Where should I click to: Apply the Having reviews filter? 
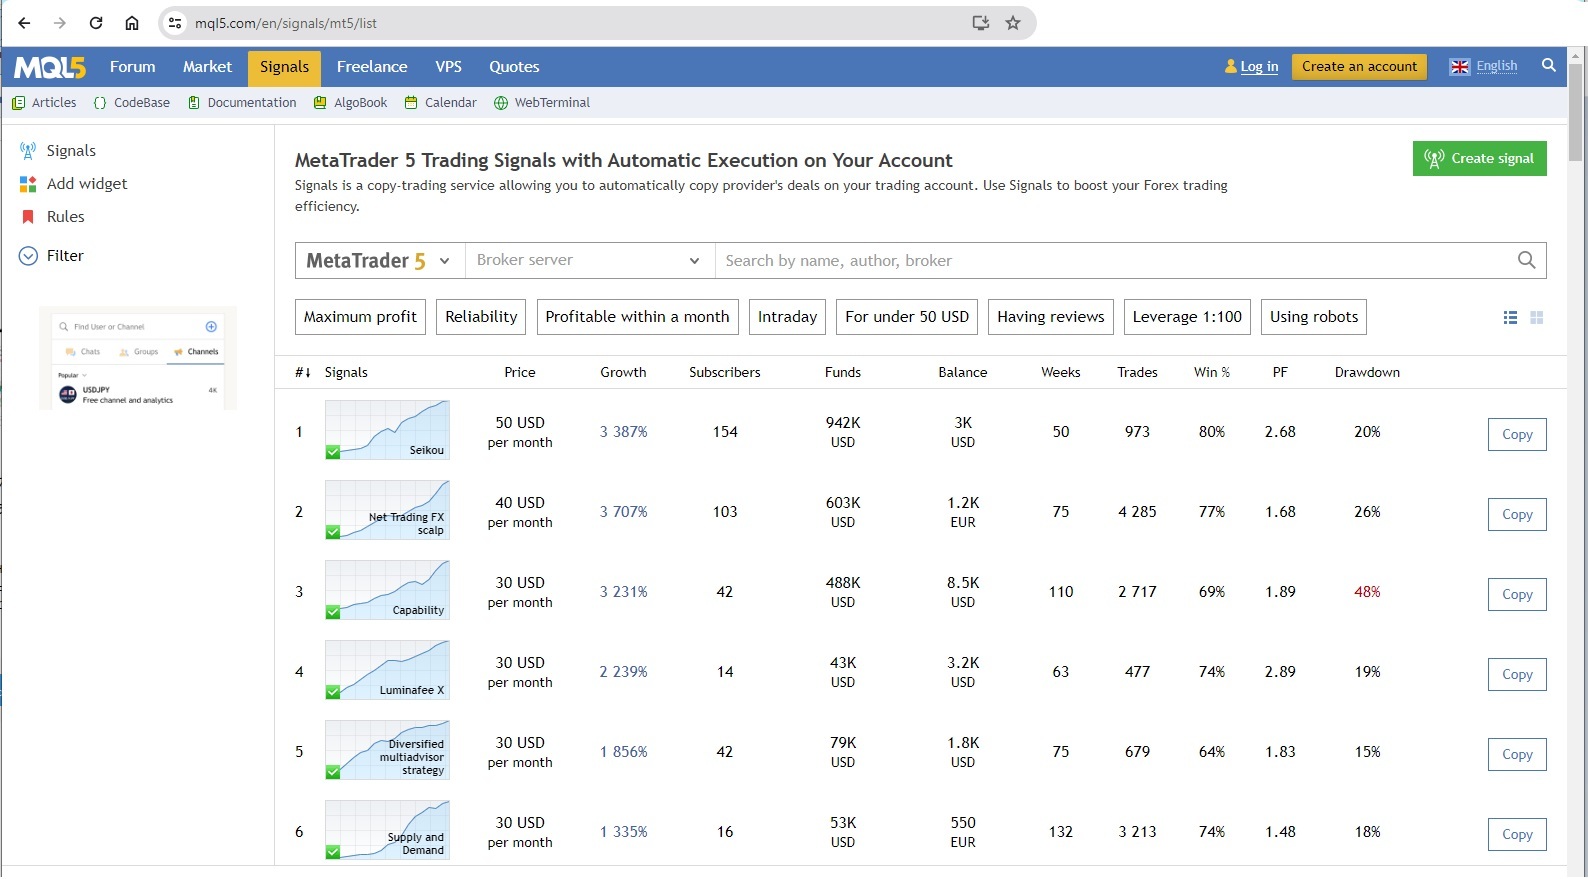click(x=1051, y=317)
